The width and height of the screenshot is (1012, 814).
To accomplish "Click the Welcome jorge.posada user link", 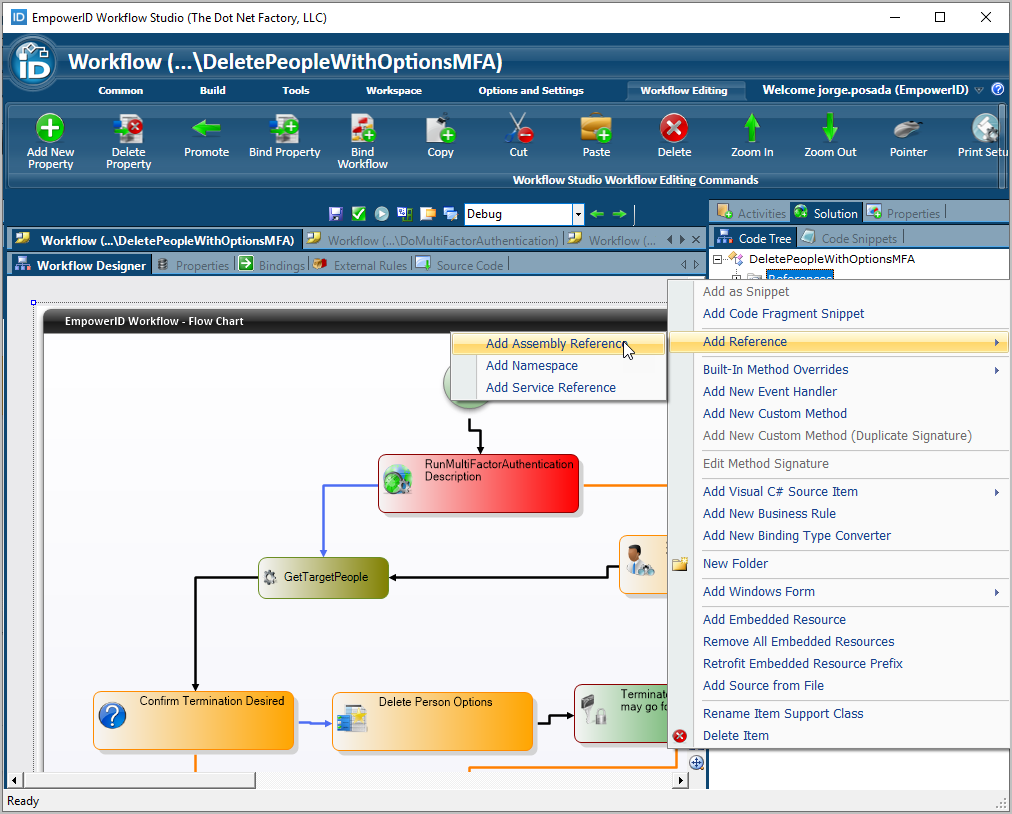I will tap(865, 90).
